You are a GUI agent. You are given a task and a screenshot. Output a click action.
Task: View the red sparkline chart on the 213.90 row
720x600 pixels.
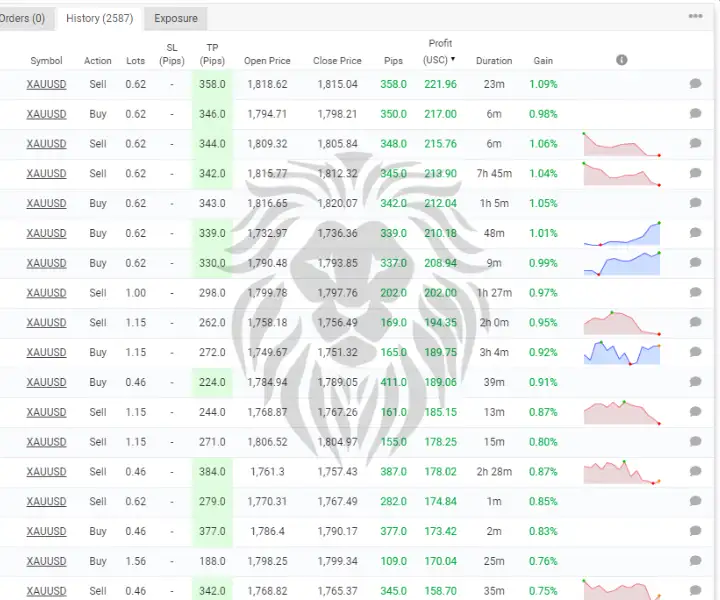(x=622, y=174)
